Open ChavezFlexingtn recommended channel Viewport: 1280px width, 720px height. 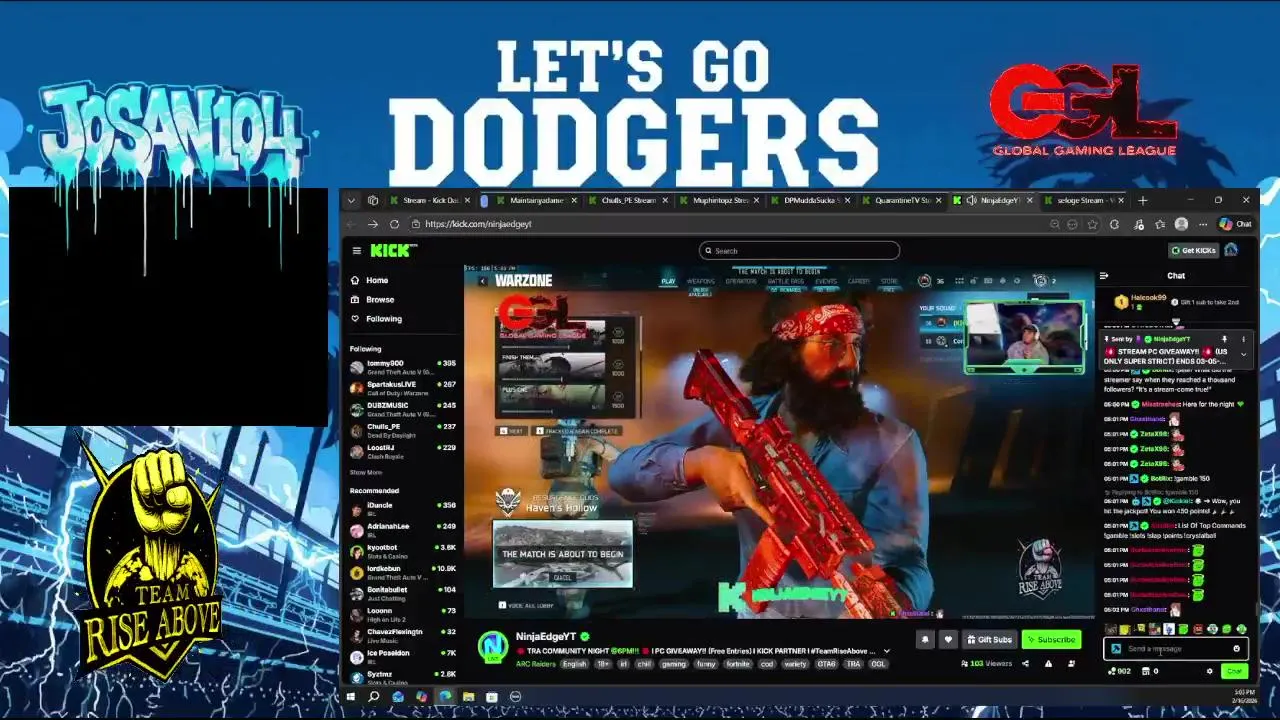(403, 635)
